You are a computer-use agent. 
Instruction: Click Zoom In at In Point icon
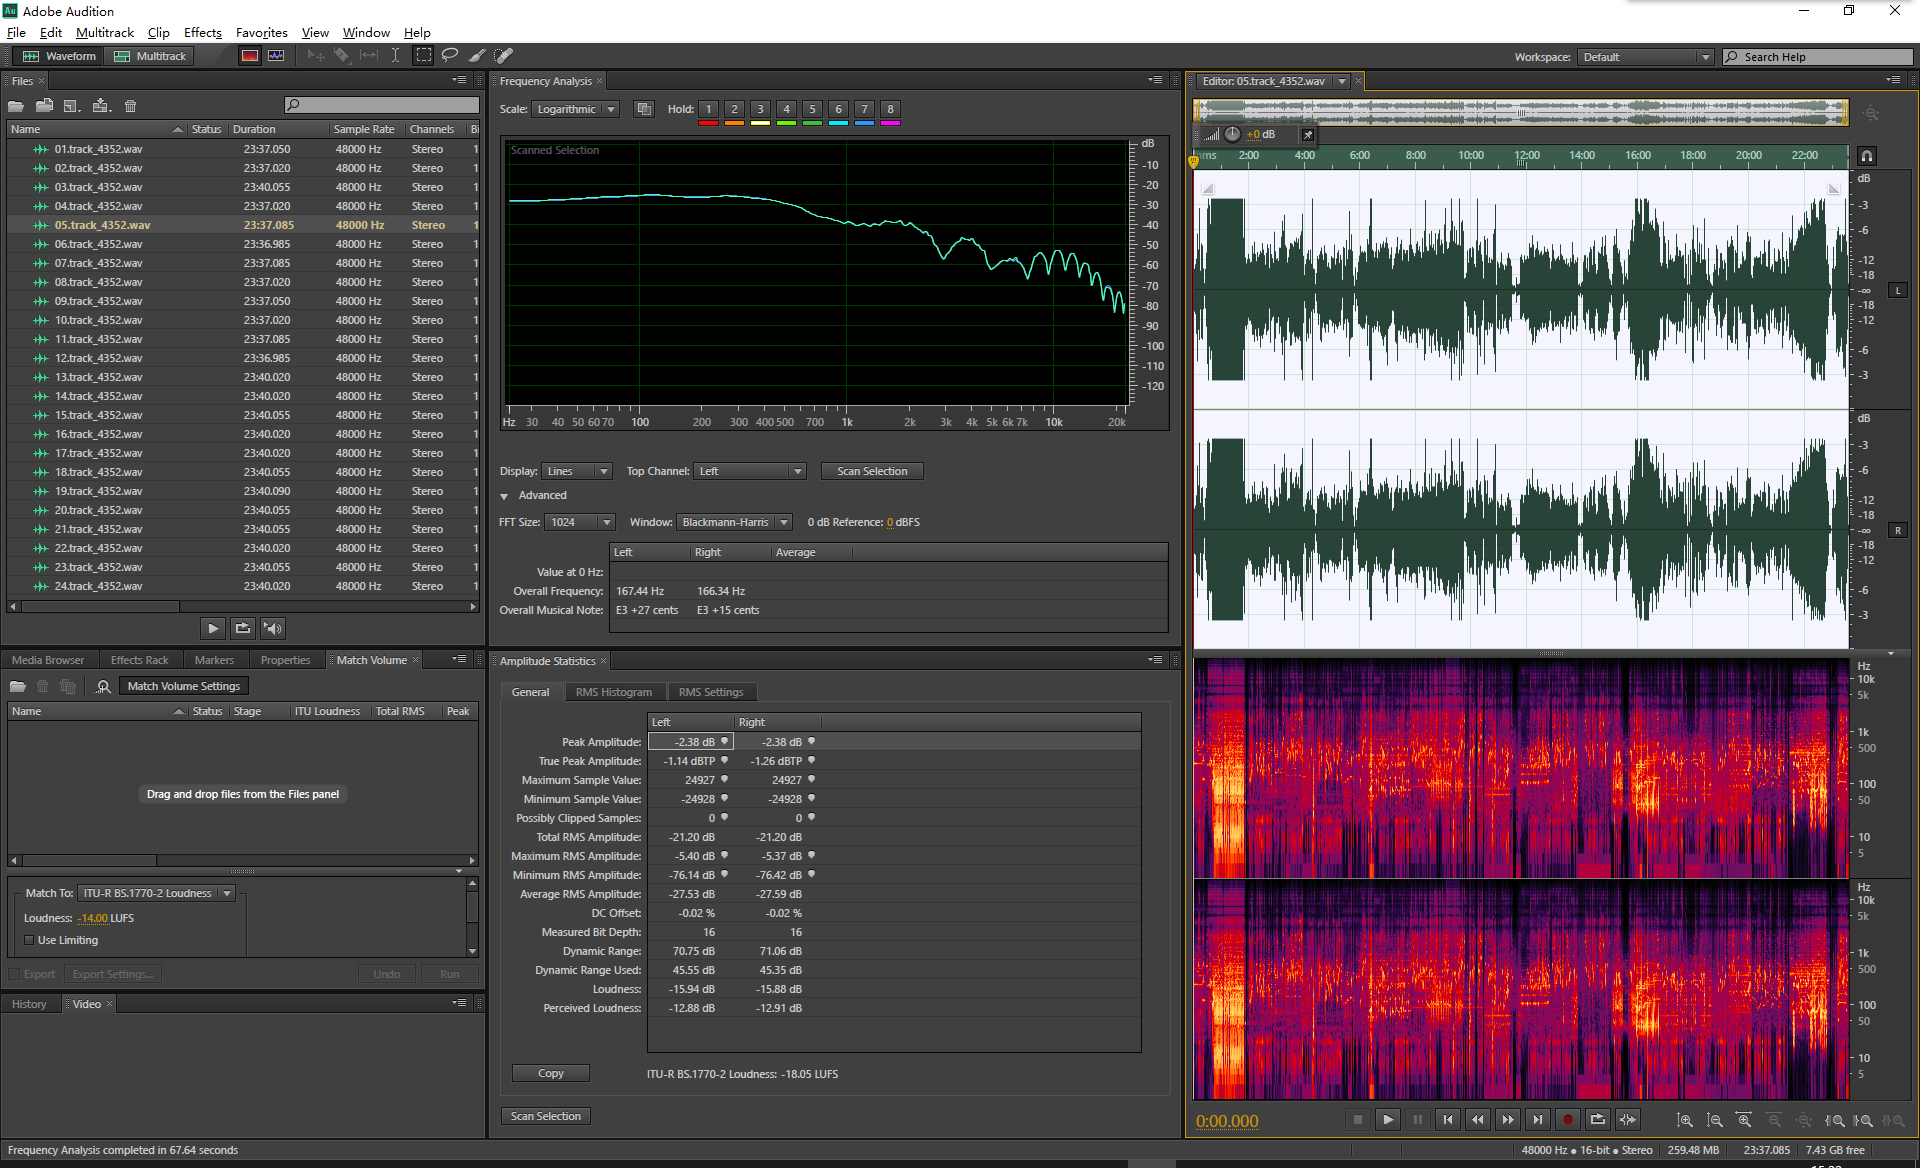coord(1834,1121)
